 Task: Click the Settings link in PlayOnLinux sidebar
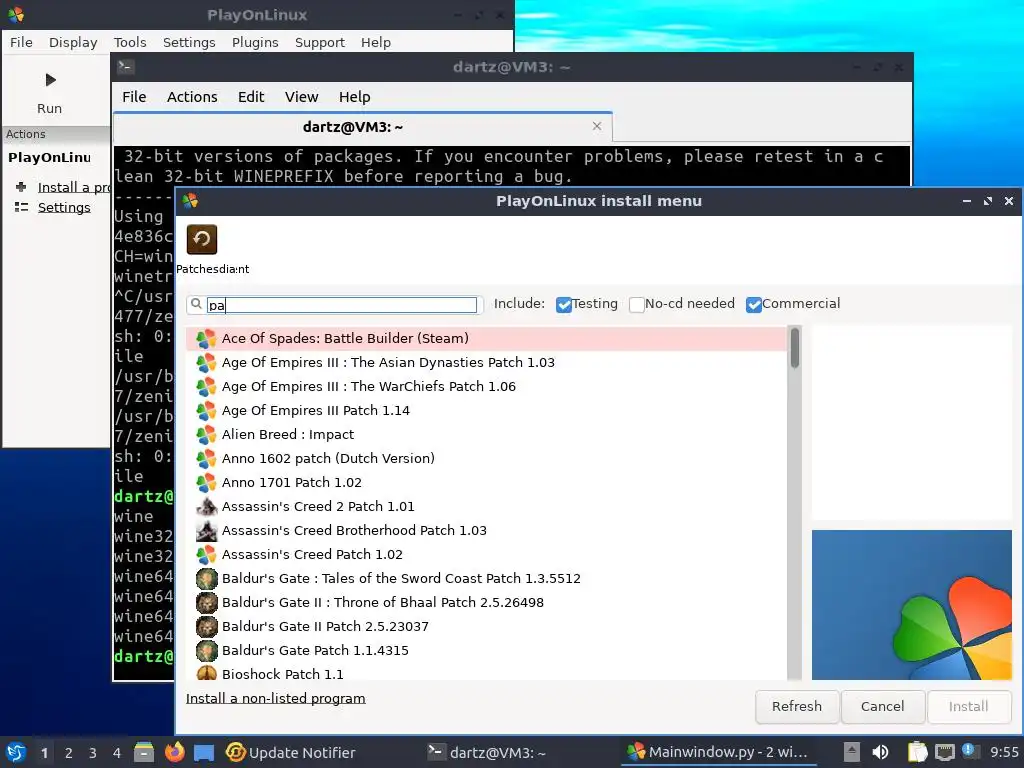[64, 207]
